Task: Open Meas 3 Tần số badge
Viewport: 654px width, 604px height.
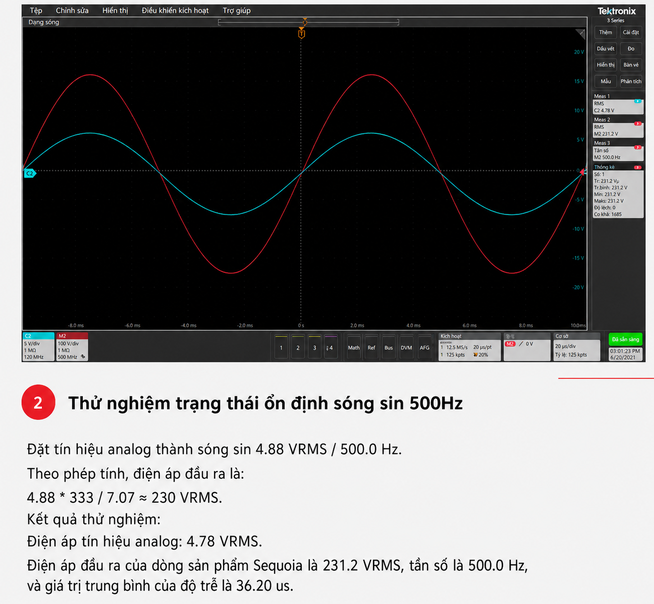Action: pyautogui.click(x=618, y=151)
